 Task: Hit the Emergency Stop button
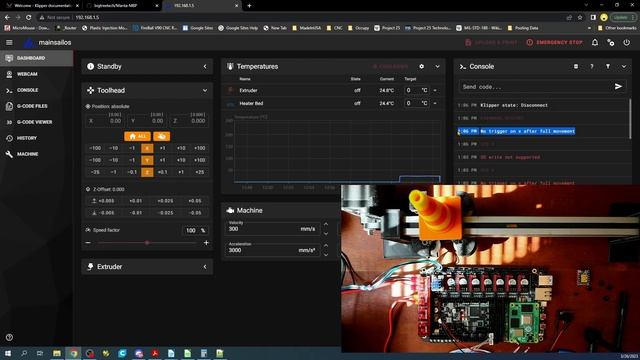(554, 42)
